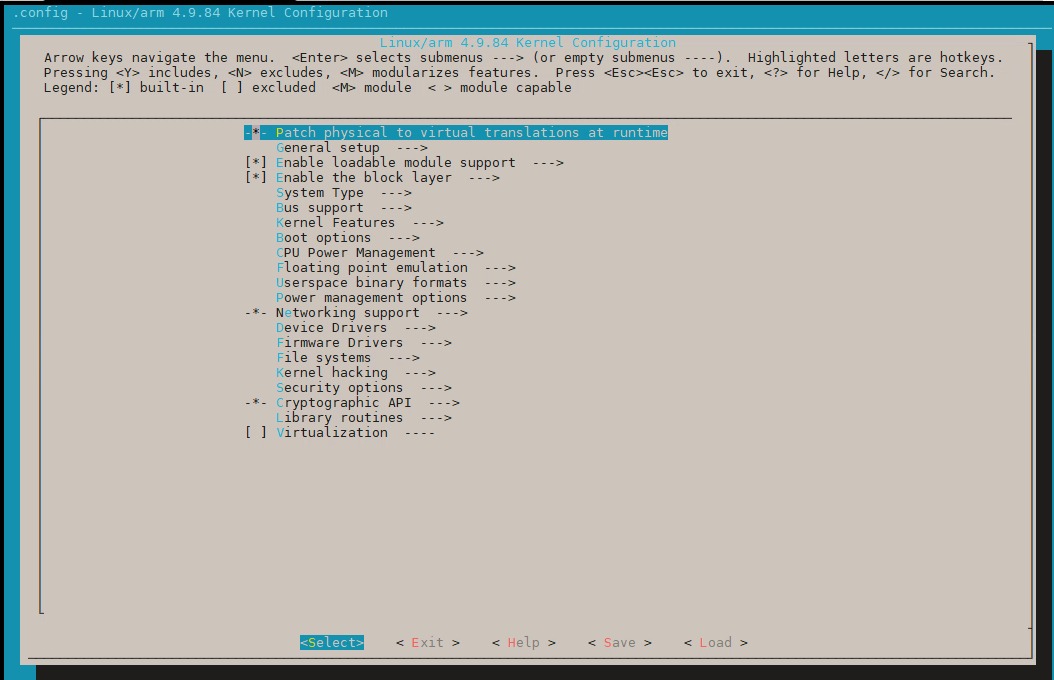
Task: Expand the Networking support arrow
Action: pos(452,313)
